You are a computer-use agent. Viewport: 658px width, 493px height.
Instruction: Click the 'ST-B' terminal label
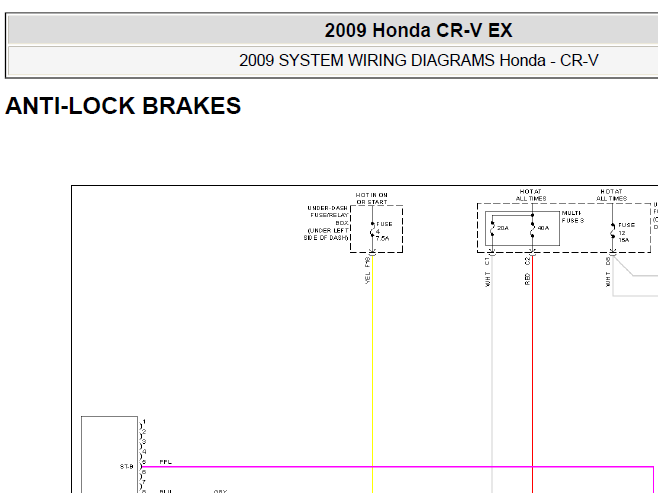(x=126, y=467)
